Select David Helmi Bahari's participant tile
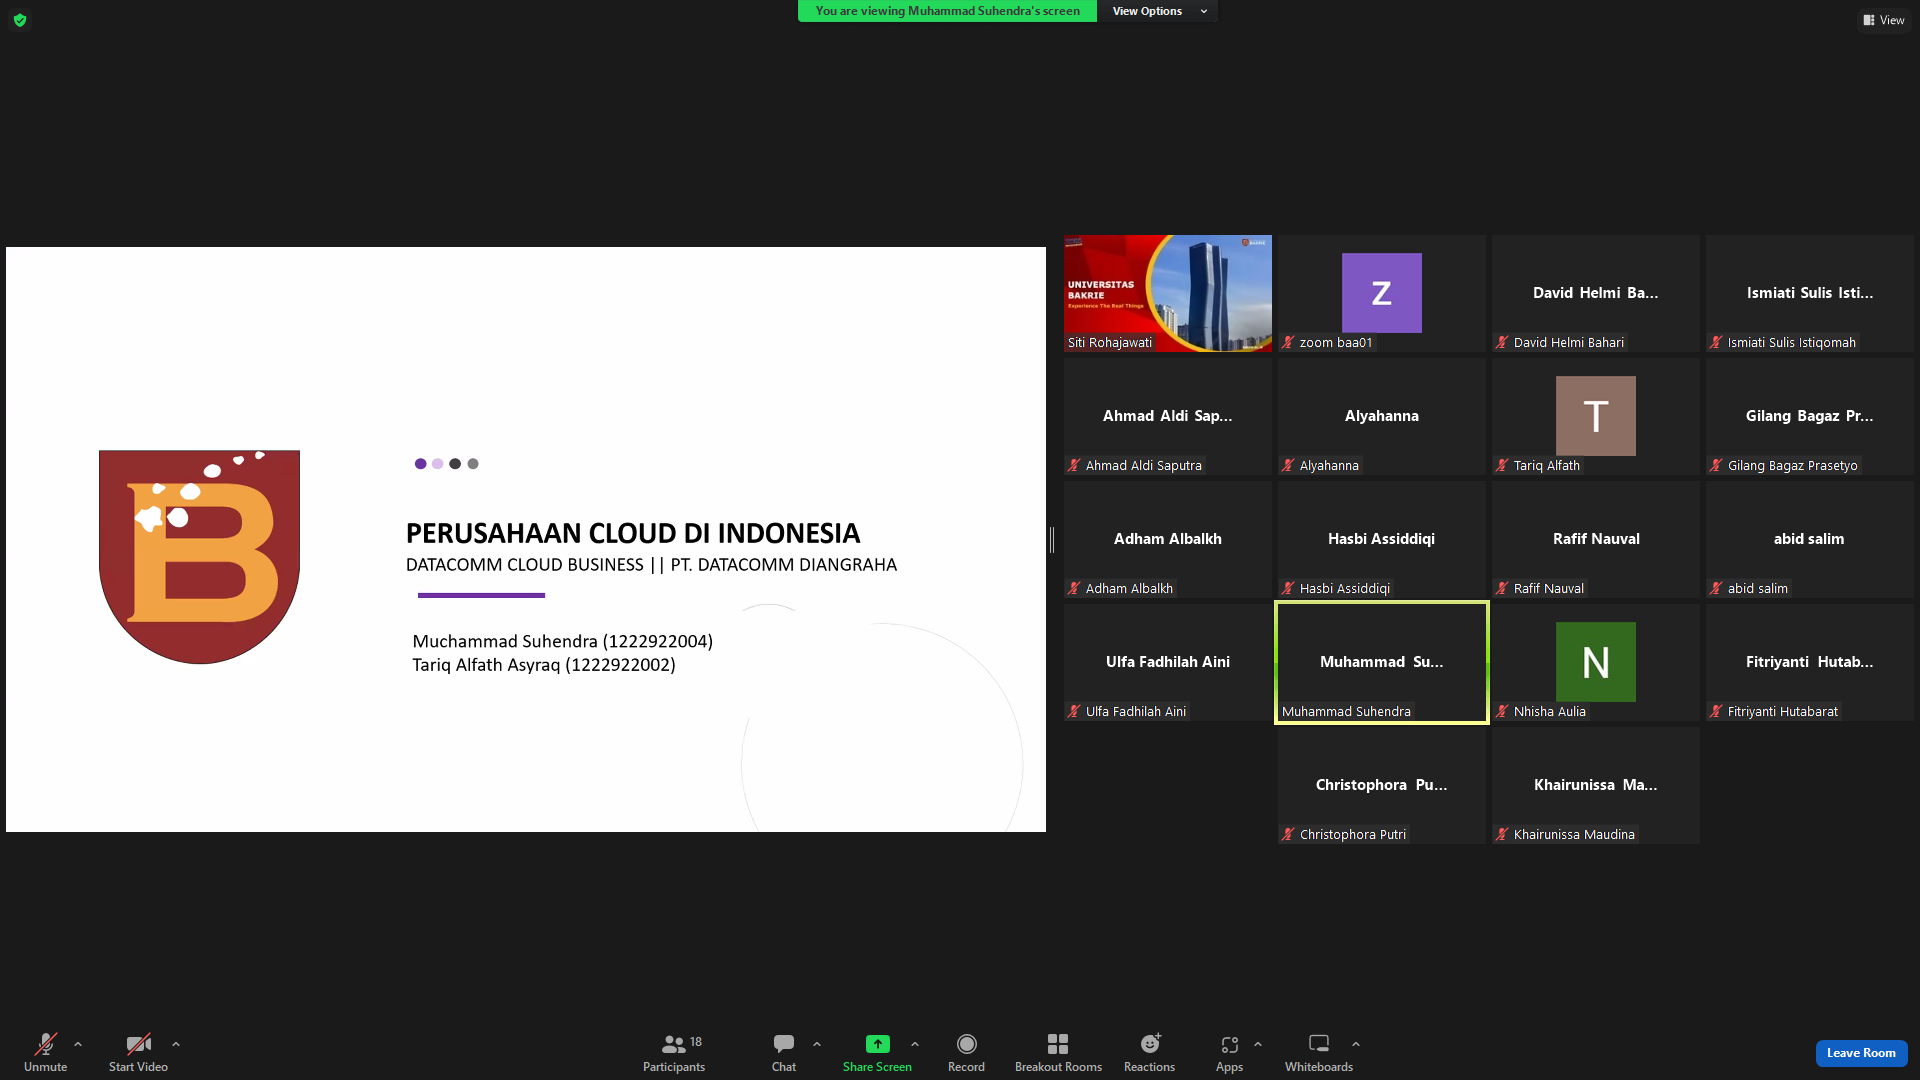The image size is (1920, 1080). pos(1596,293)
